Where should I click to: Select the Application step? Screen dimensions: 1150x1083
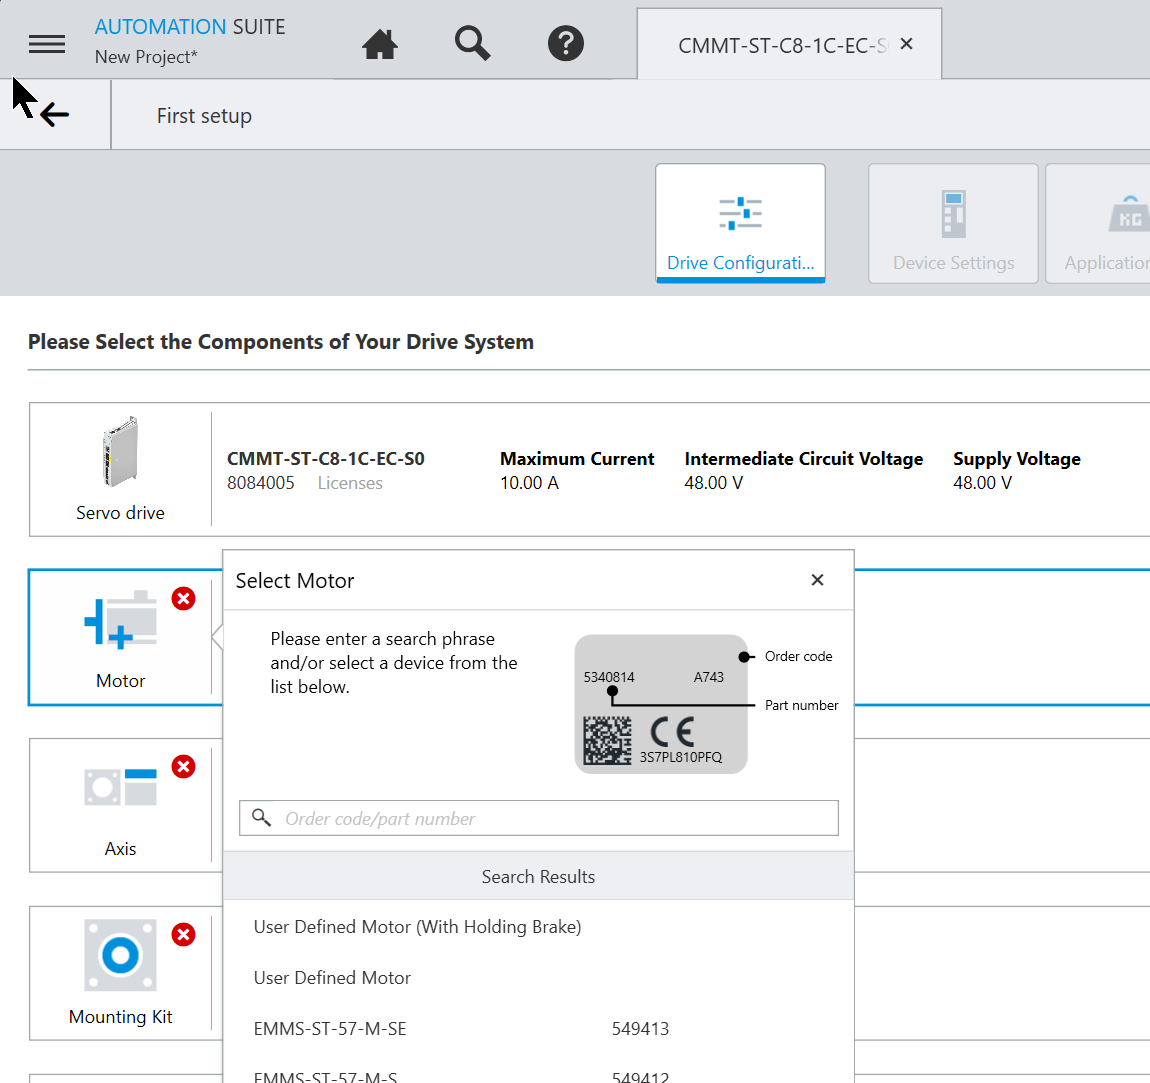click(1098, 223)
